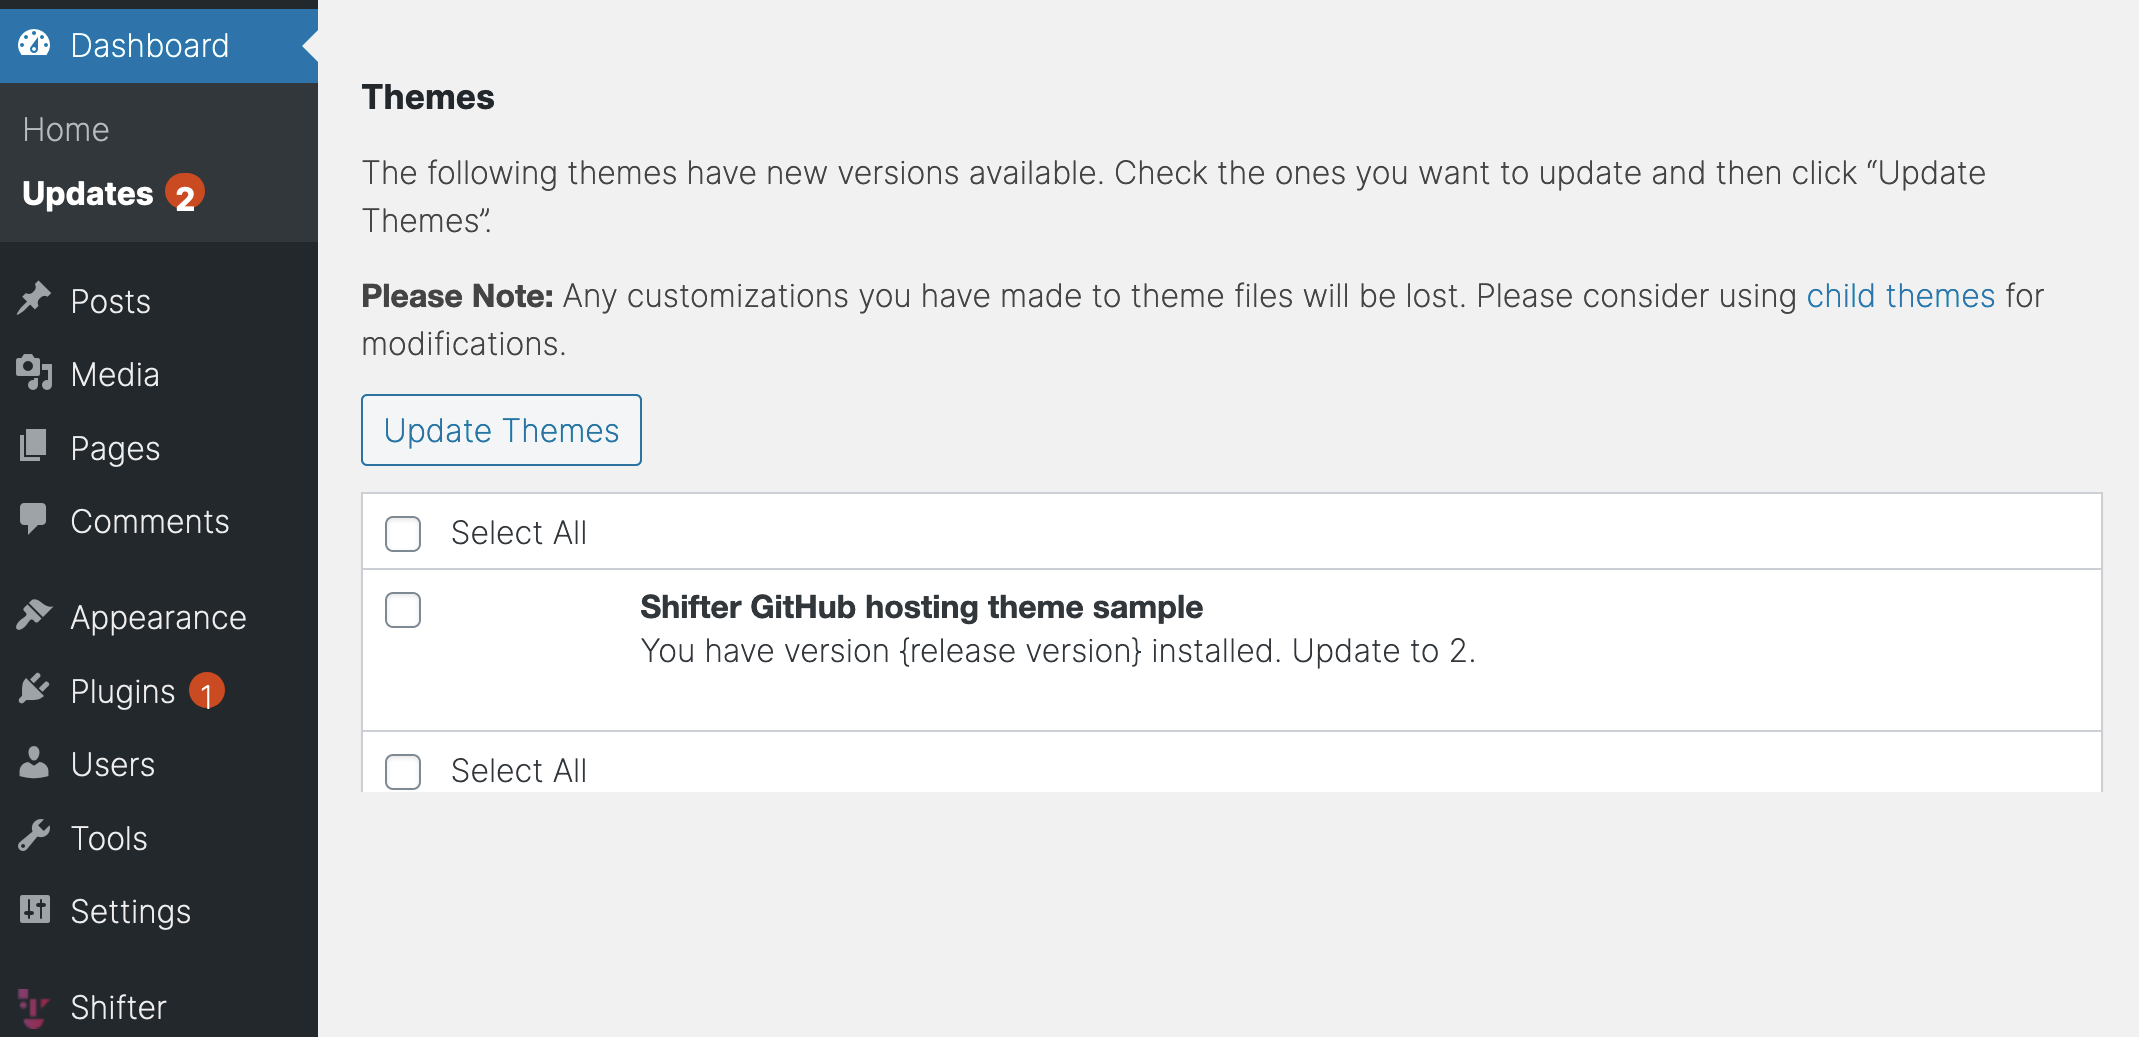The height and width of the screenshot is (1037, 2139).
Task: Click the Tools wrench icon
Action: 34,836
